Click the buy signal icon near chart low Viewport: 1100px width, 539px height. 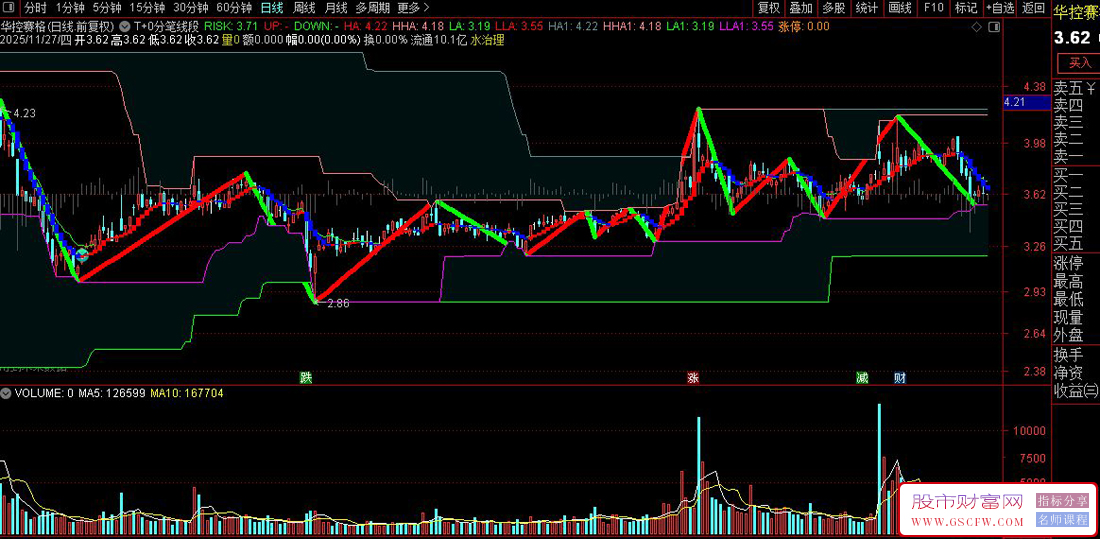coord(82,253)
